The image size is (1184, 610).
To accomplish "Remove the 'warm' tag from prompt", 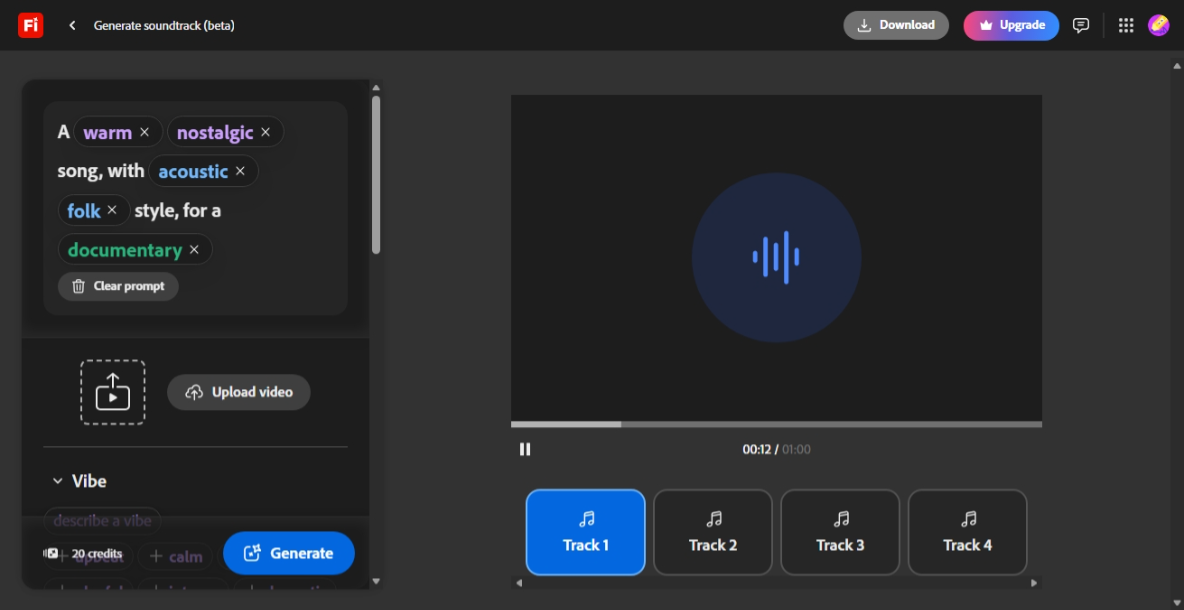I will (x=144, y=132).
